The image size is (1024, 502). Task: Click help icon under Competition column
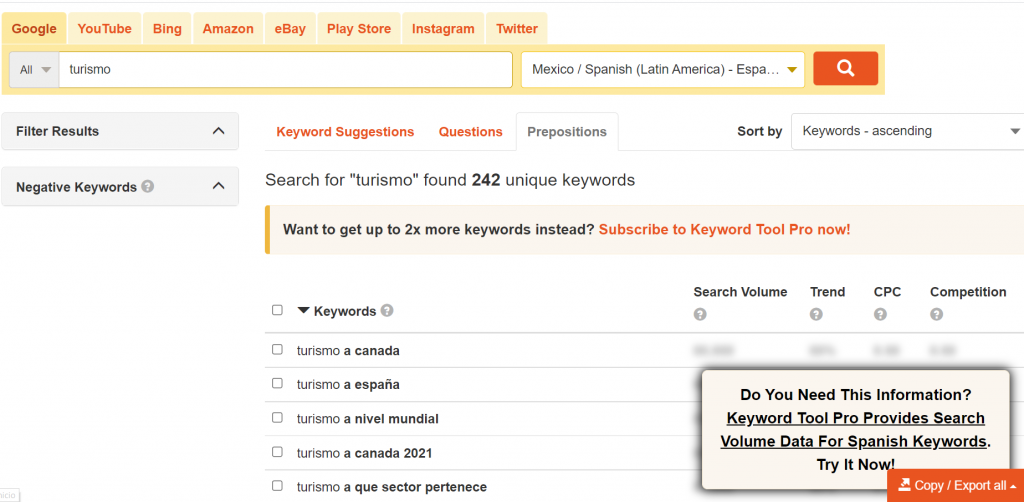[936, 314]
